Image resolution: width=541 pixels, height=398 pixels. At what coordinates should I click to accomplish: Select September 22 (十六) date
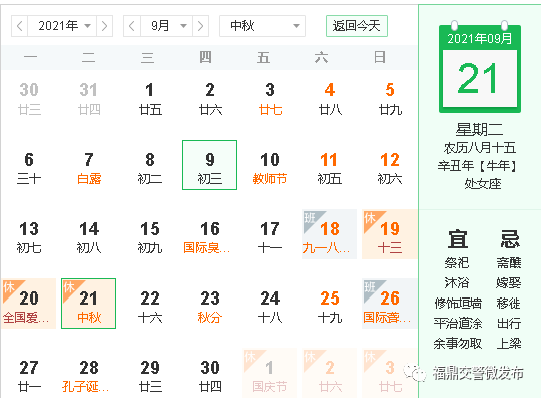click(x=149, y=307)
